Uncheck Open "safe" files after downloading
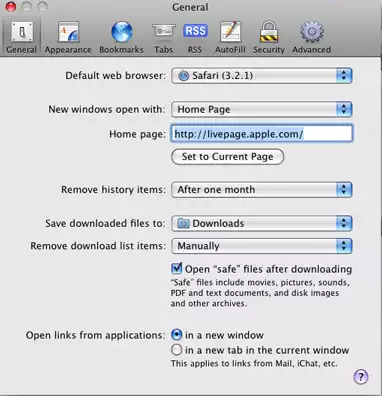 pyautogui.click(x=176, y=268)
